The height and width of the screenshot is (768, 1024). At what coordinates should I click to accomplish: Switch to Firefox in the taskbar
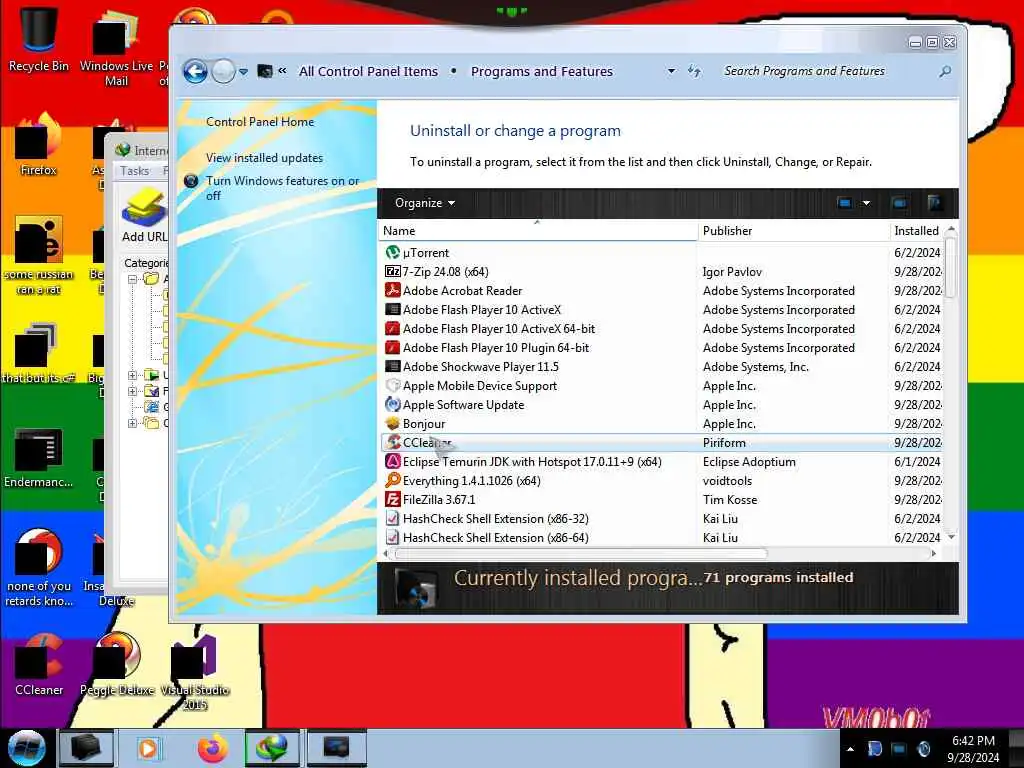click(x=213, y=748)
